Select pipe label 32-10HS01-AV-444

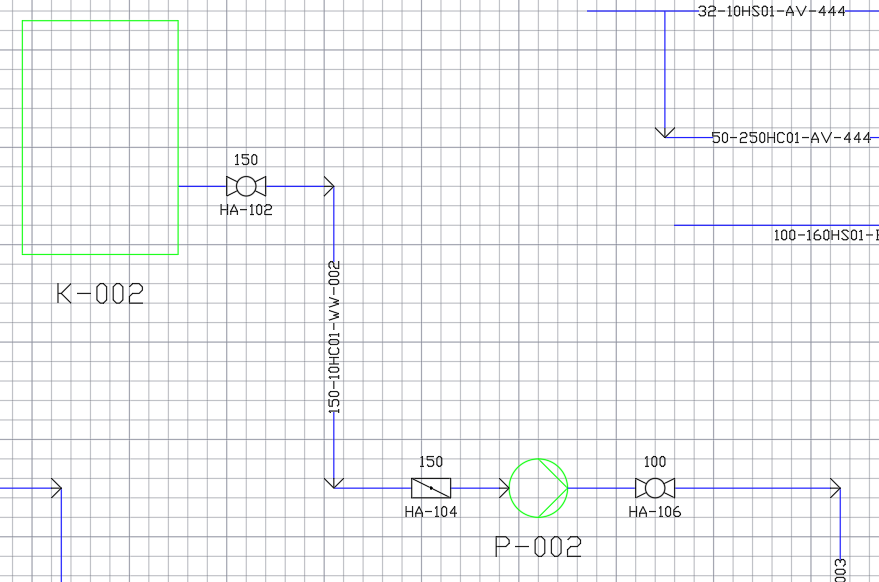[x=772, y=11]
